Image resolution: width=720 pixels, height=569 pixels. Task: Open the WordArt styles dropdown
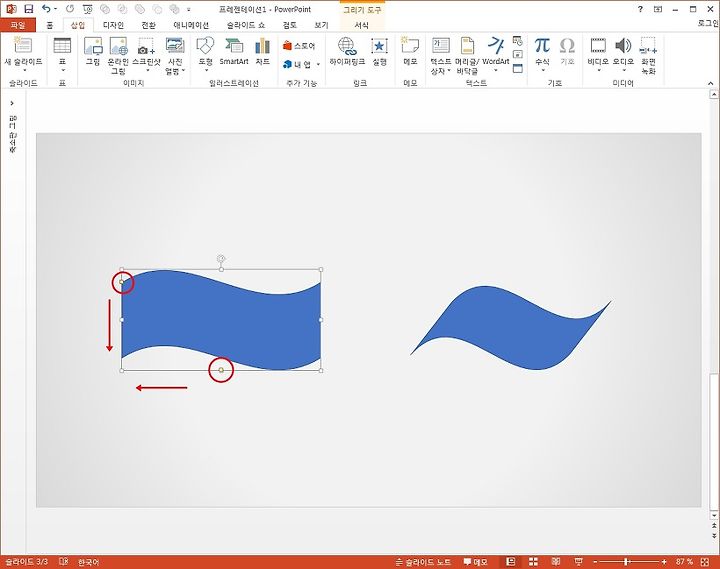click(496, 54)
